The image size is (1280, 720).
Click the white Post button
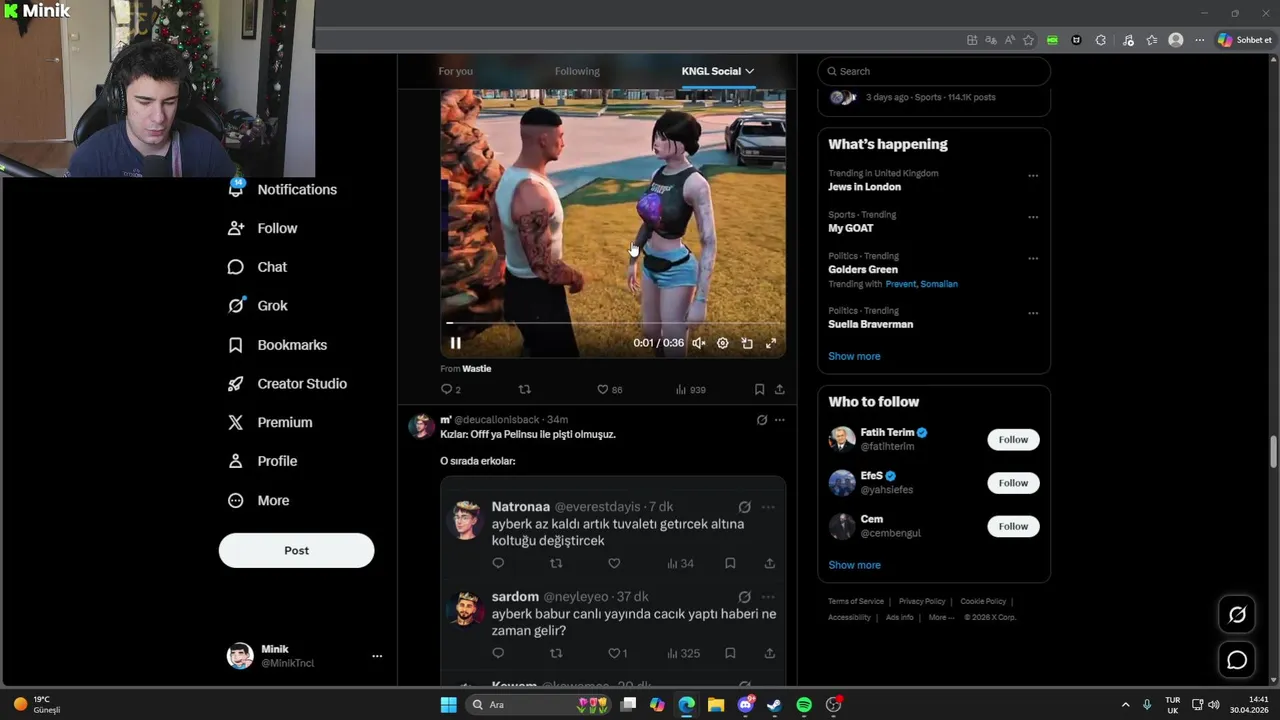(x=296, y=550)
